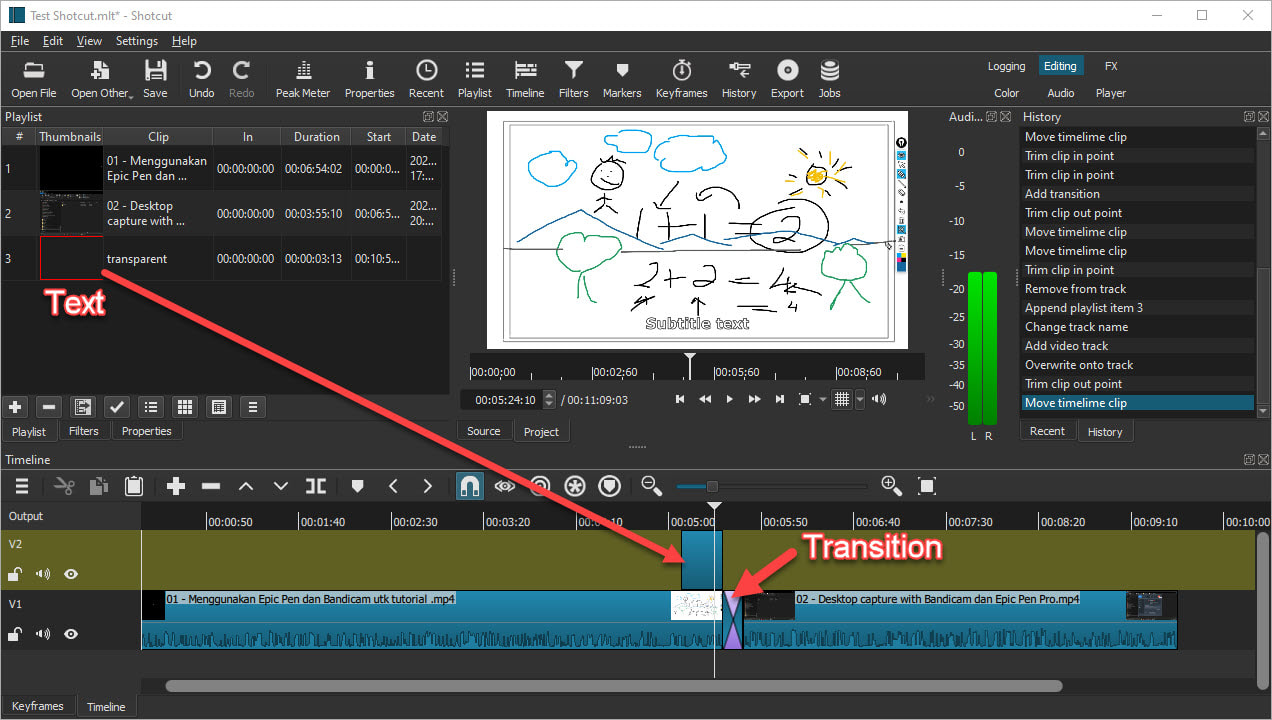The width and height of the screenshot is (1272, 720).
Task: Expand the player zoom dropdown arrow
Action: (822, 400)
